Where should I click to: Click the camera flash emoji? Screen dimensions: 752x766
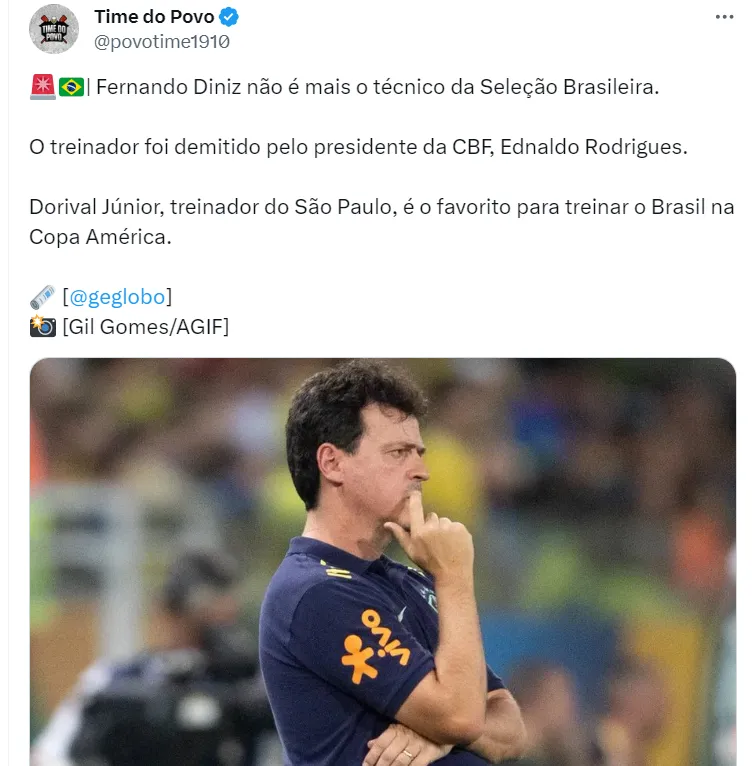coord(42,326)
